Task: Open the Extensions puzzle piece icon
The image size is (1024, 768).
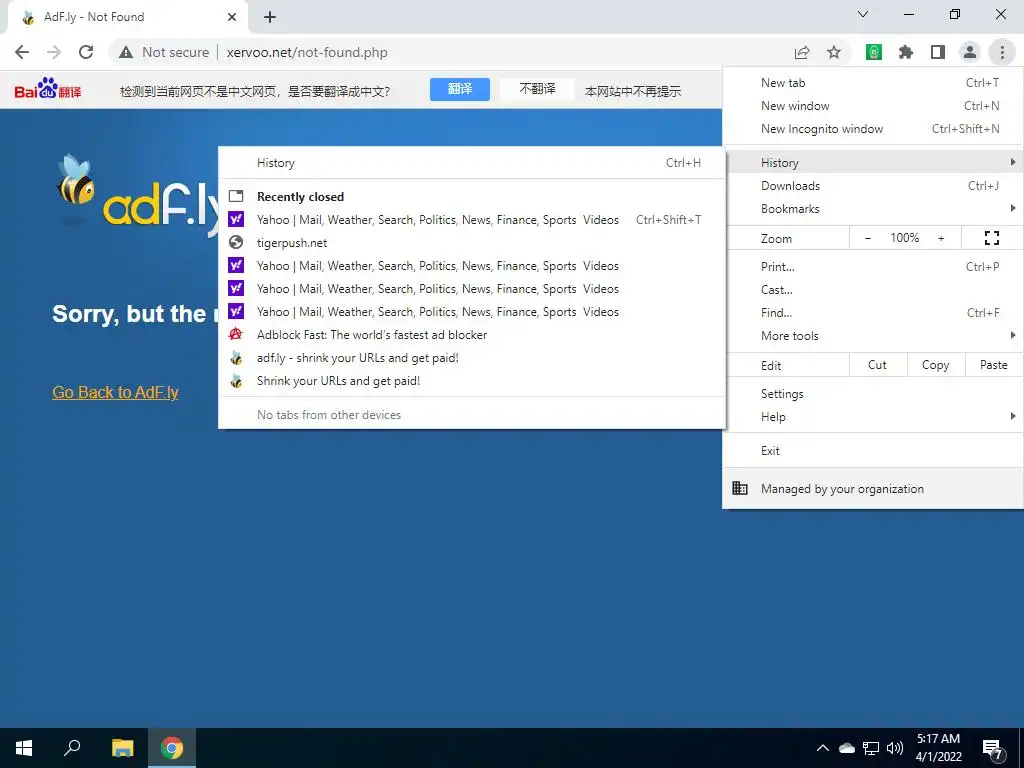Action: (906, 52)
